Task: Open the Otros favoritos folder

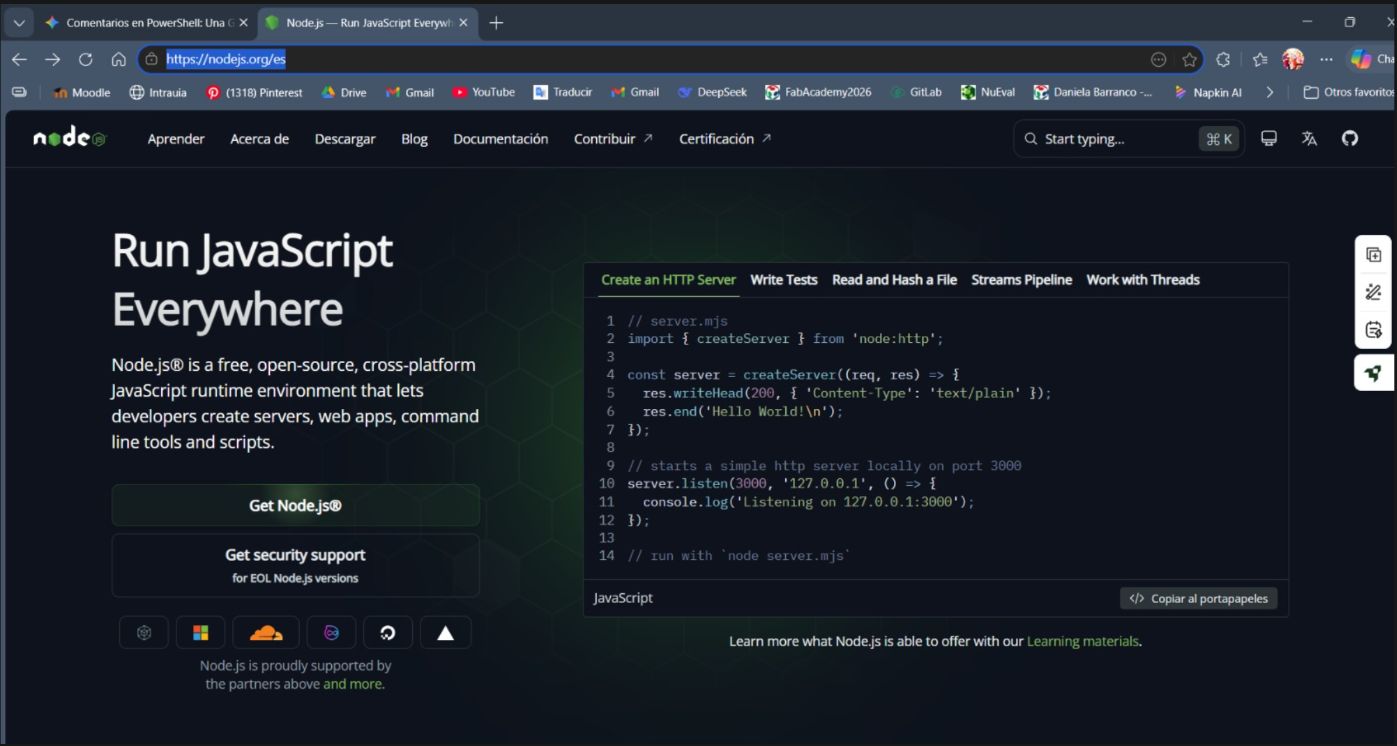Action: click(1347, 92)
